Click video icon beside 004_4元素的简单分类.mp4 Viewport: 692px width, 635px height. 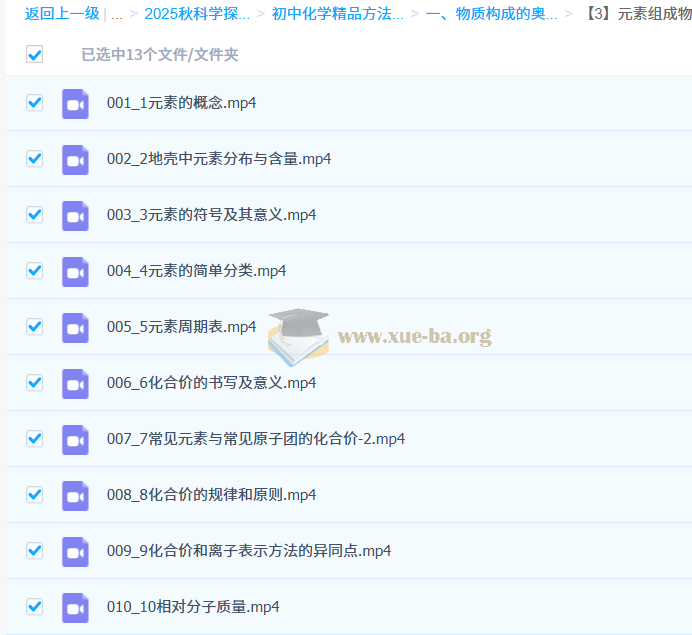click(x=75, y=271)
